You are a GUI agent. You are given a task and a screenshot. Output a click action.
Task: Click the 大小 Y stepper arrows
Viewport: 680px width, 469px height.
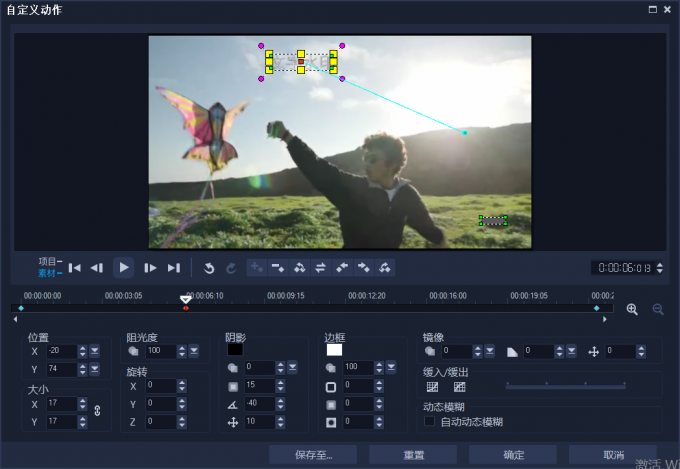tap(82, 422)
